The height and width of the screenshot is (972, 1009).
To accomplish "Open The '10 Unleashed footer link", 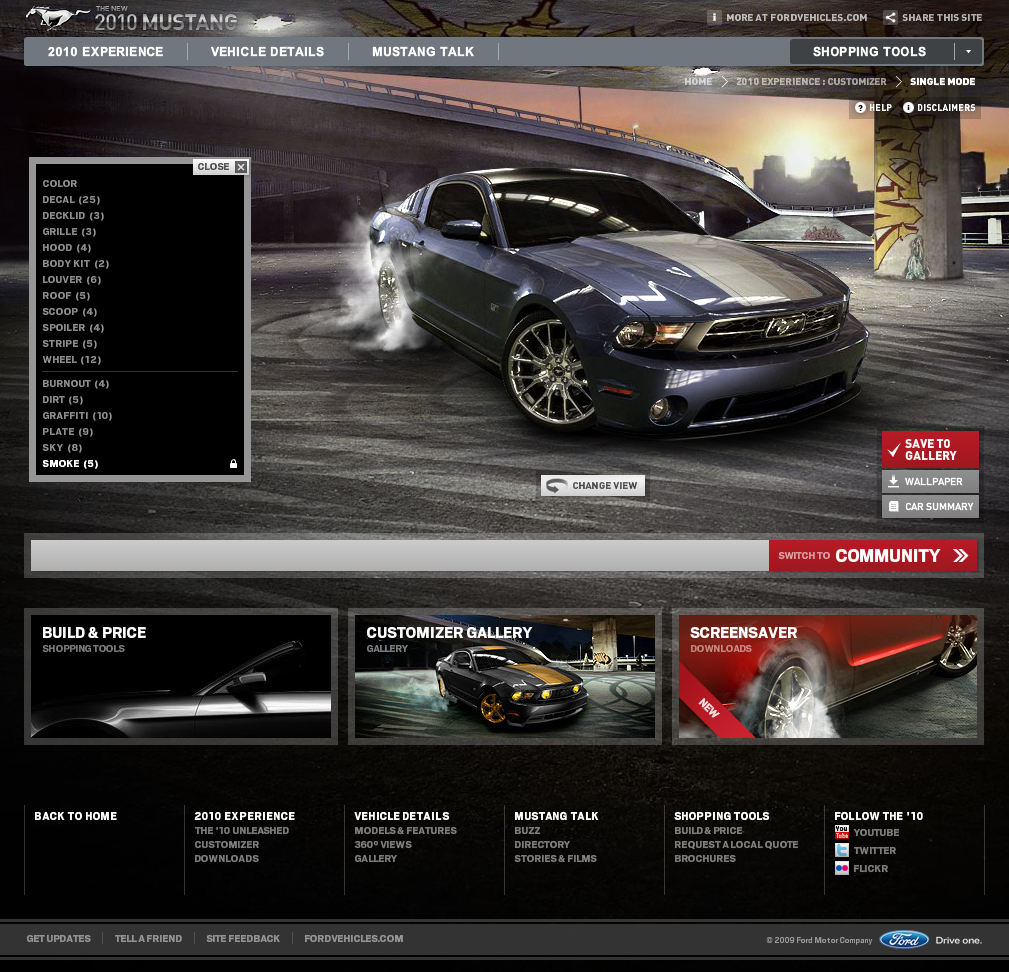I will point(242,831).
